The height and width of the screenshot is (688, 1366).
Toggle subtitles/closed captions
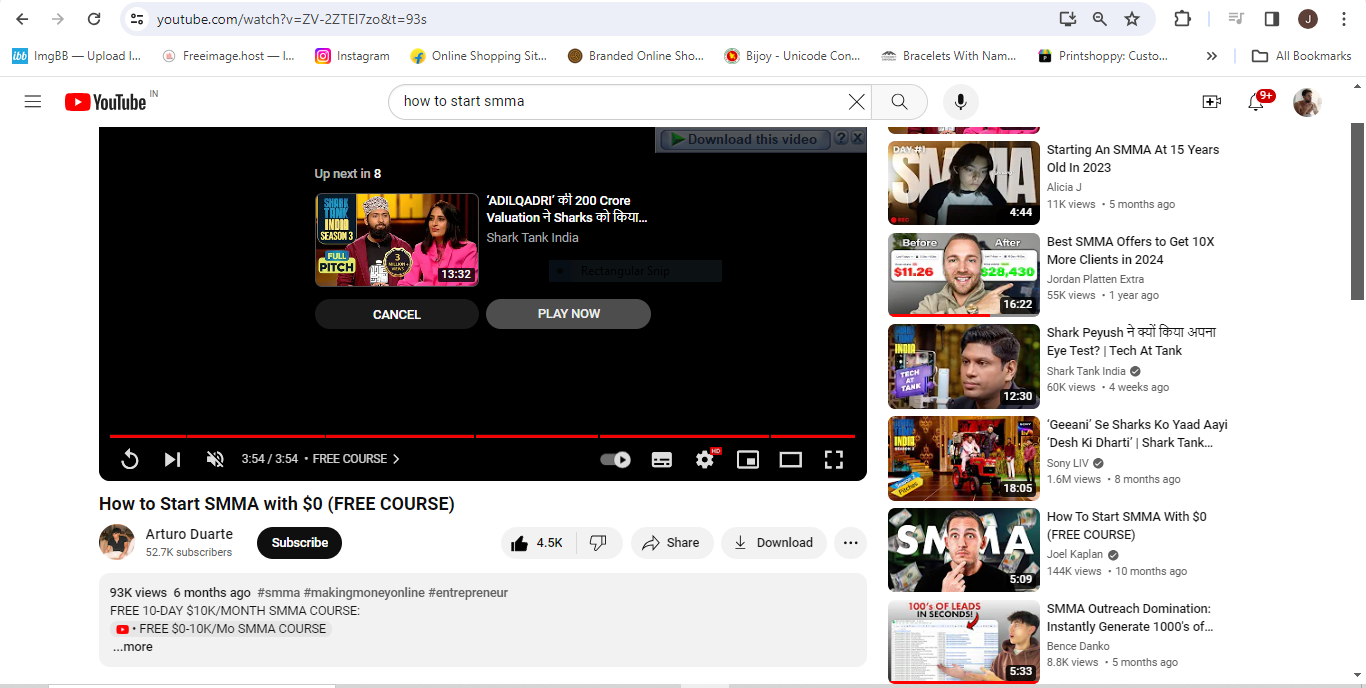(662, 459)
